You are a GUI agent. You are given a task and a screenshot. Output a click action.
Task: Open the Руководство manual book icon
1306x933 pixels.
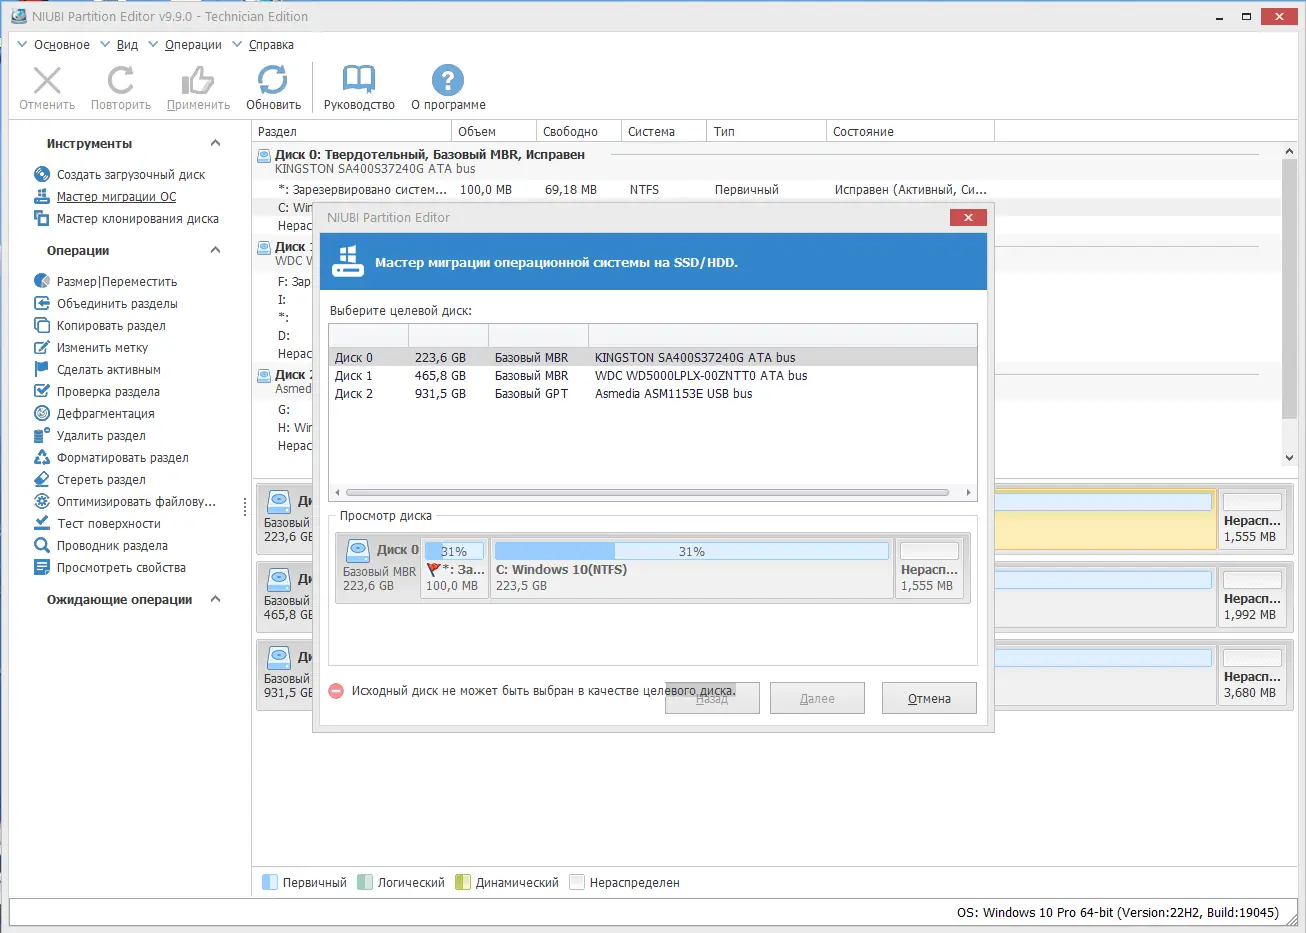click(359, 81)
